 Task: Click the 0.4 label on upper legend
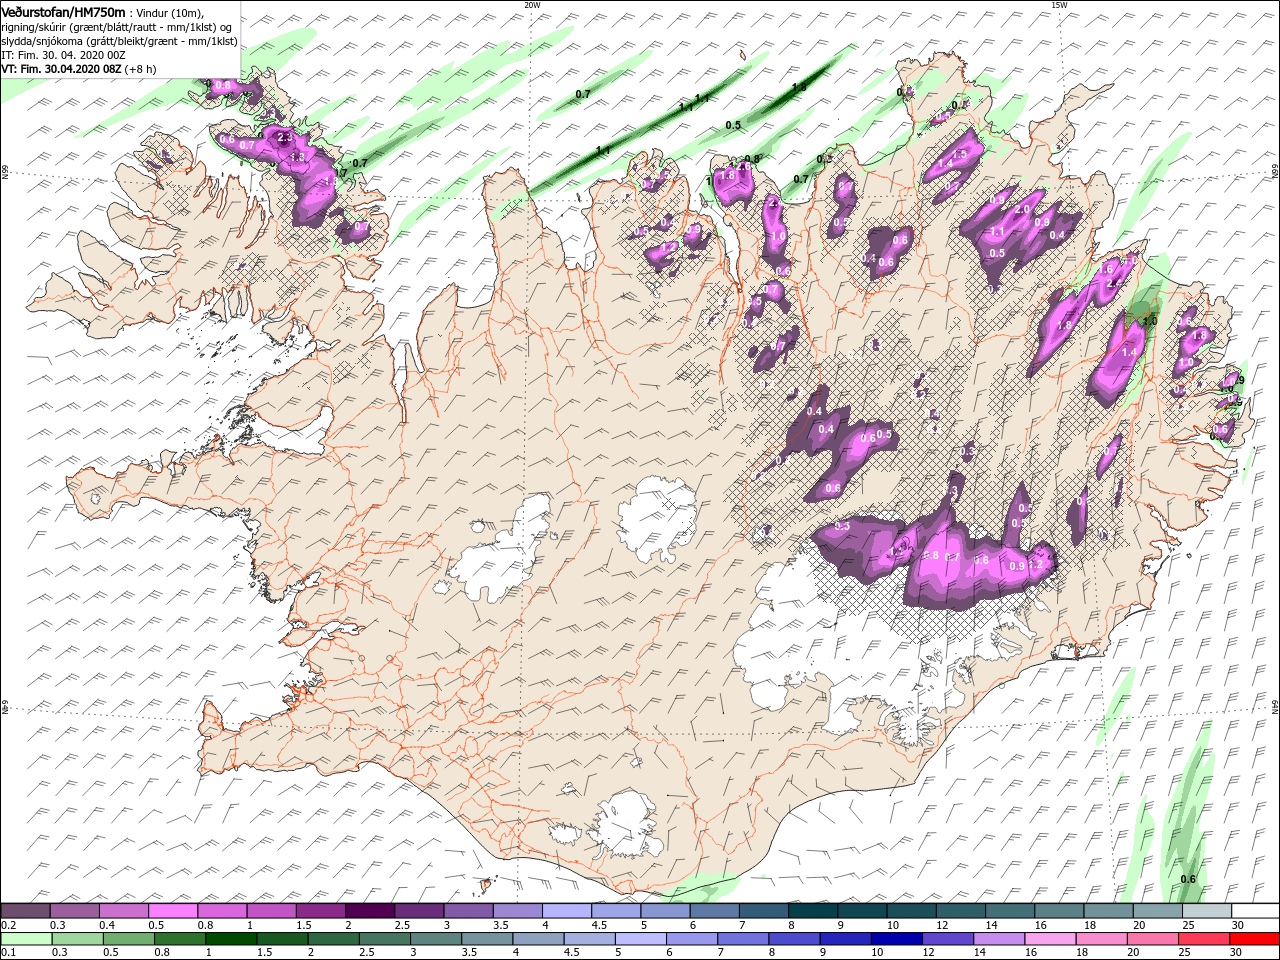(x=106, y=926)
